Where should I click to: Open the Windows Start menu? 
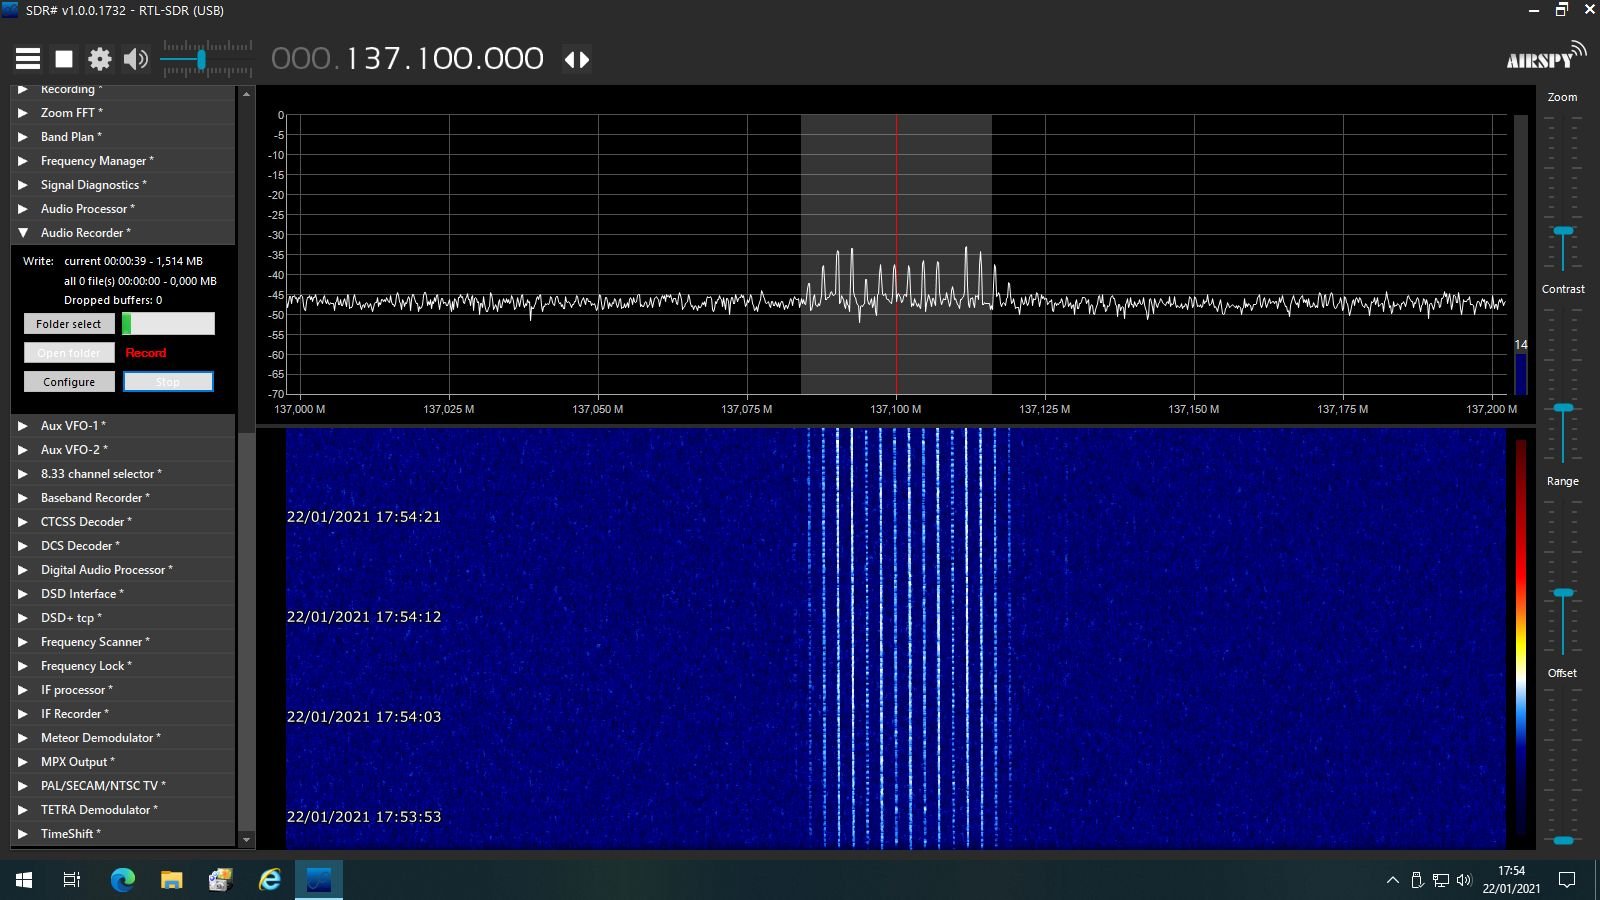tap(24, 880)
